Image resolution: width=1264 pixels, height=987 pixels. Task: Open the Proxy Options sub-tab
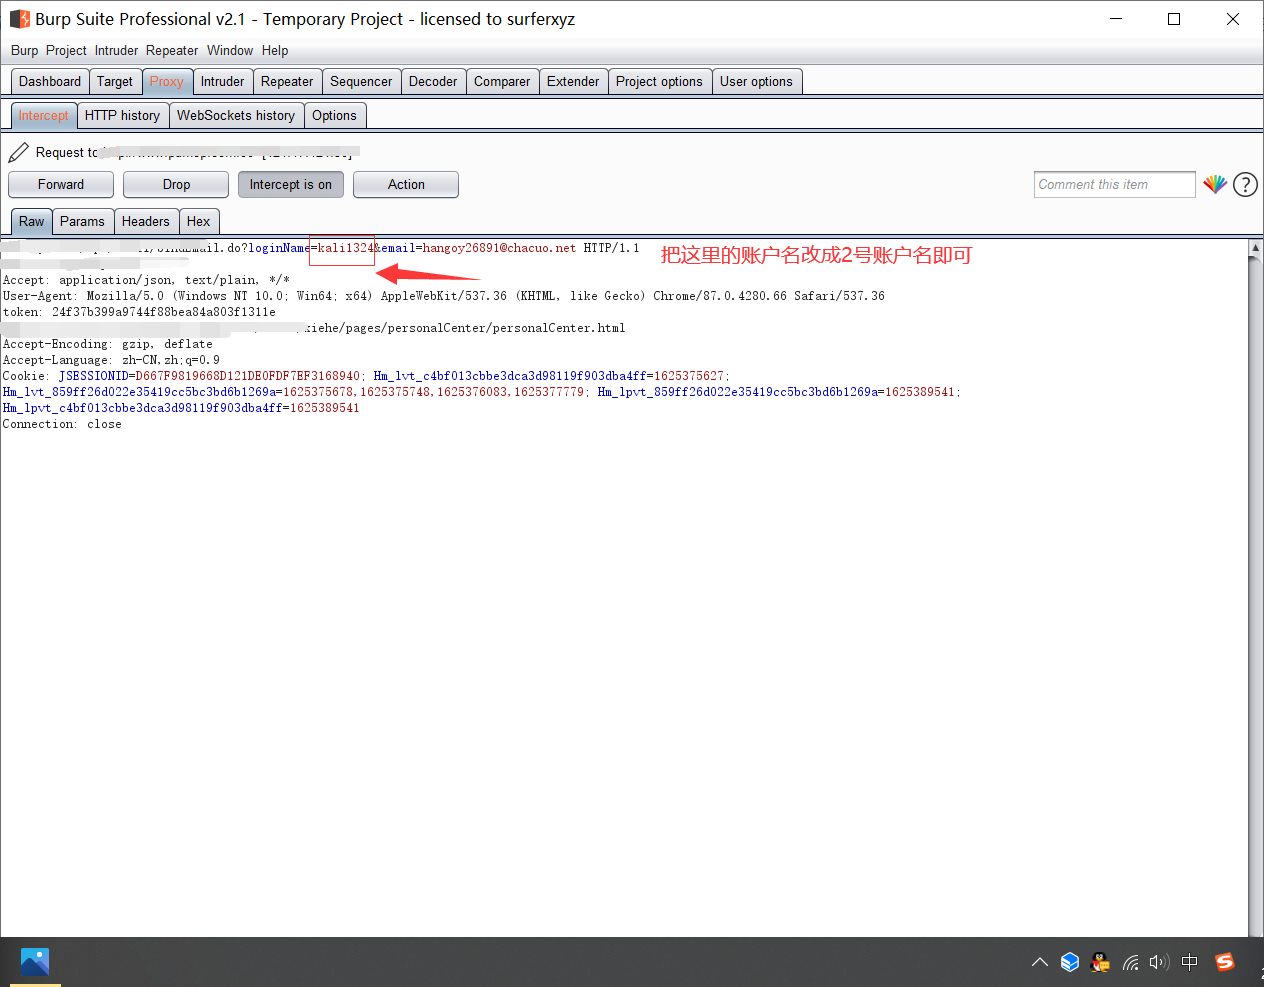coord(334,116)
